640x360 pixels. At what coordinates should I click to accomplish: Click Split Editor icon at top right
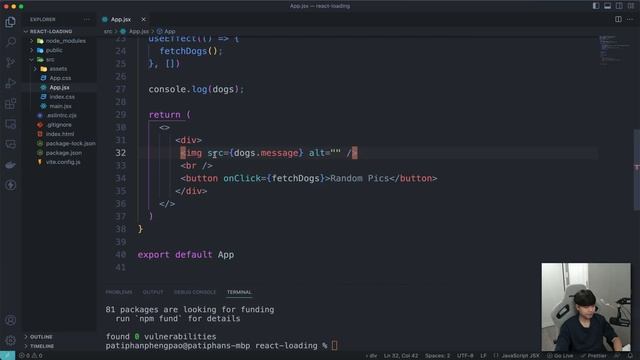(x=618, y=19)
